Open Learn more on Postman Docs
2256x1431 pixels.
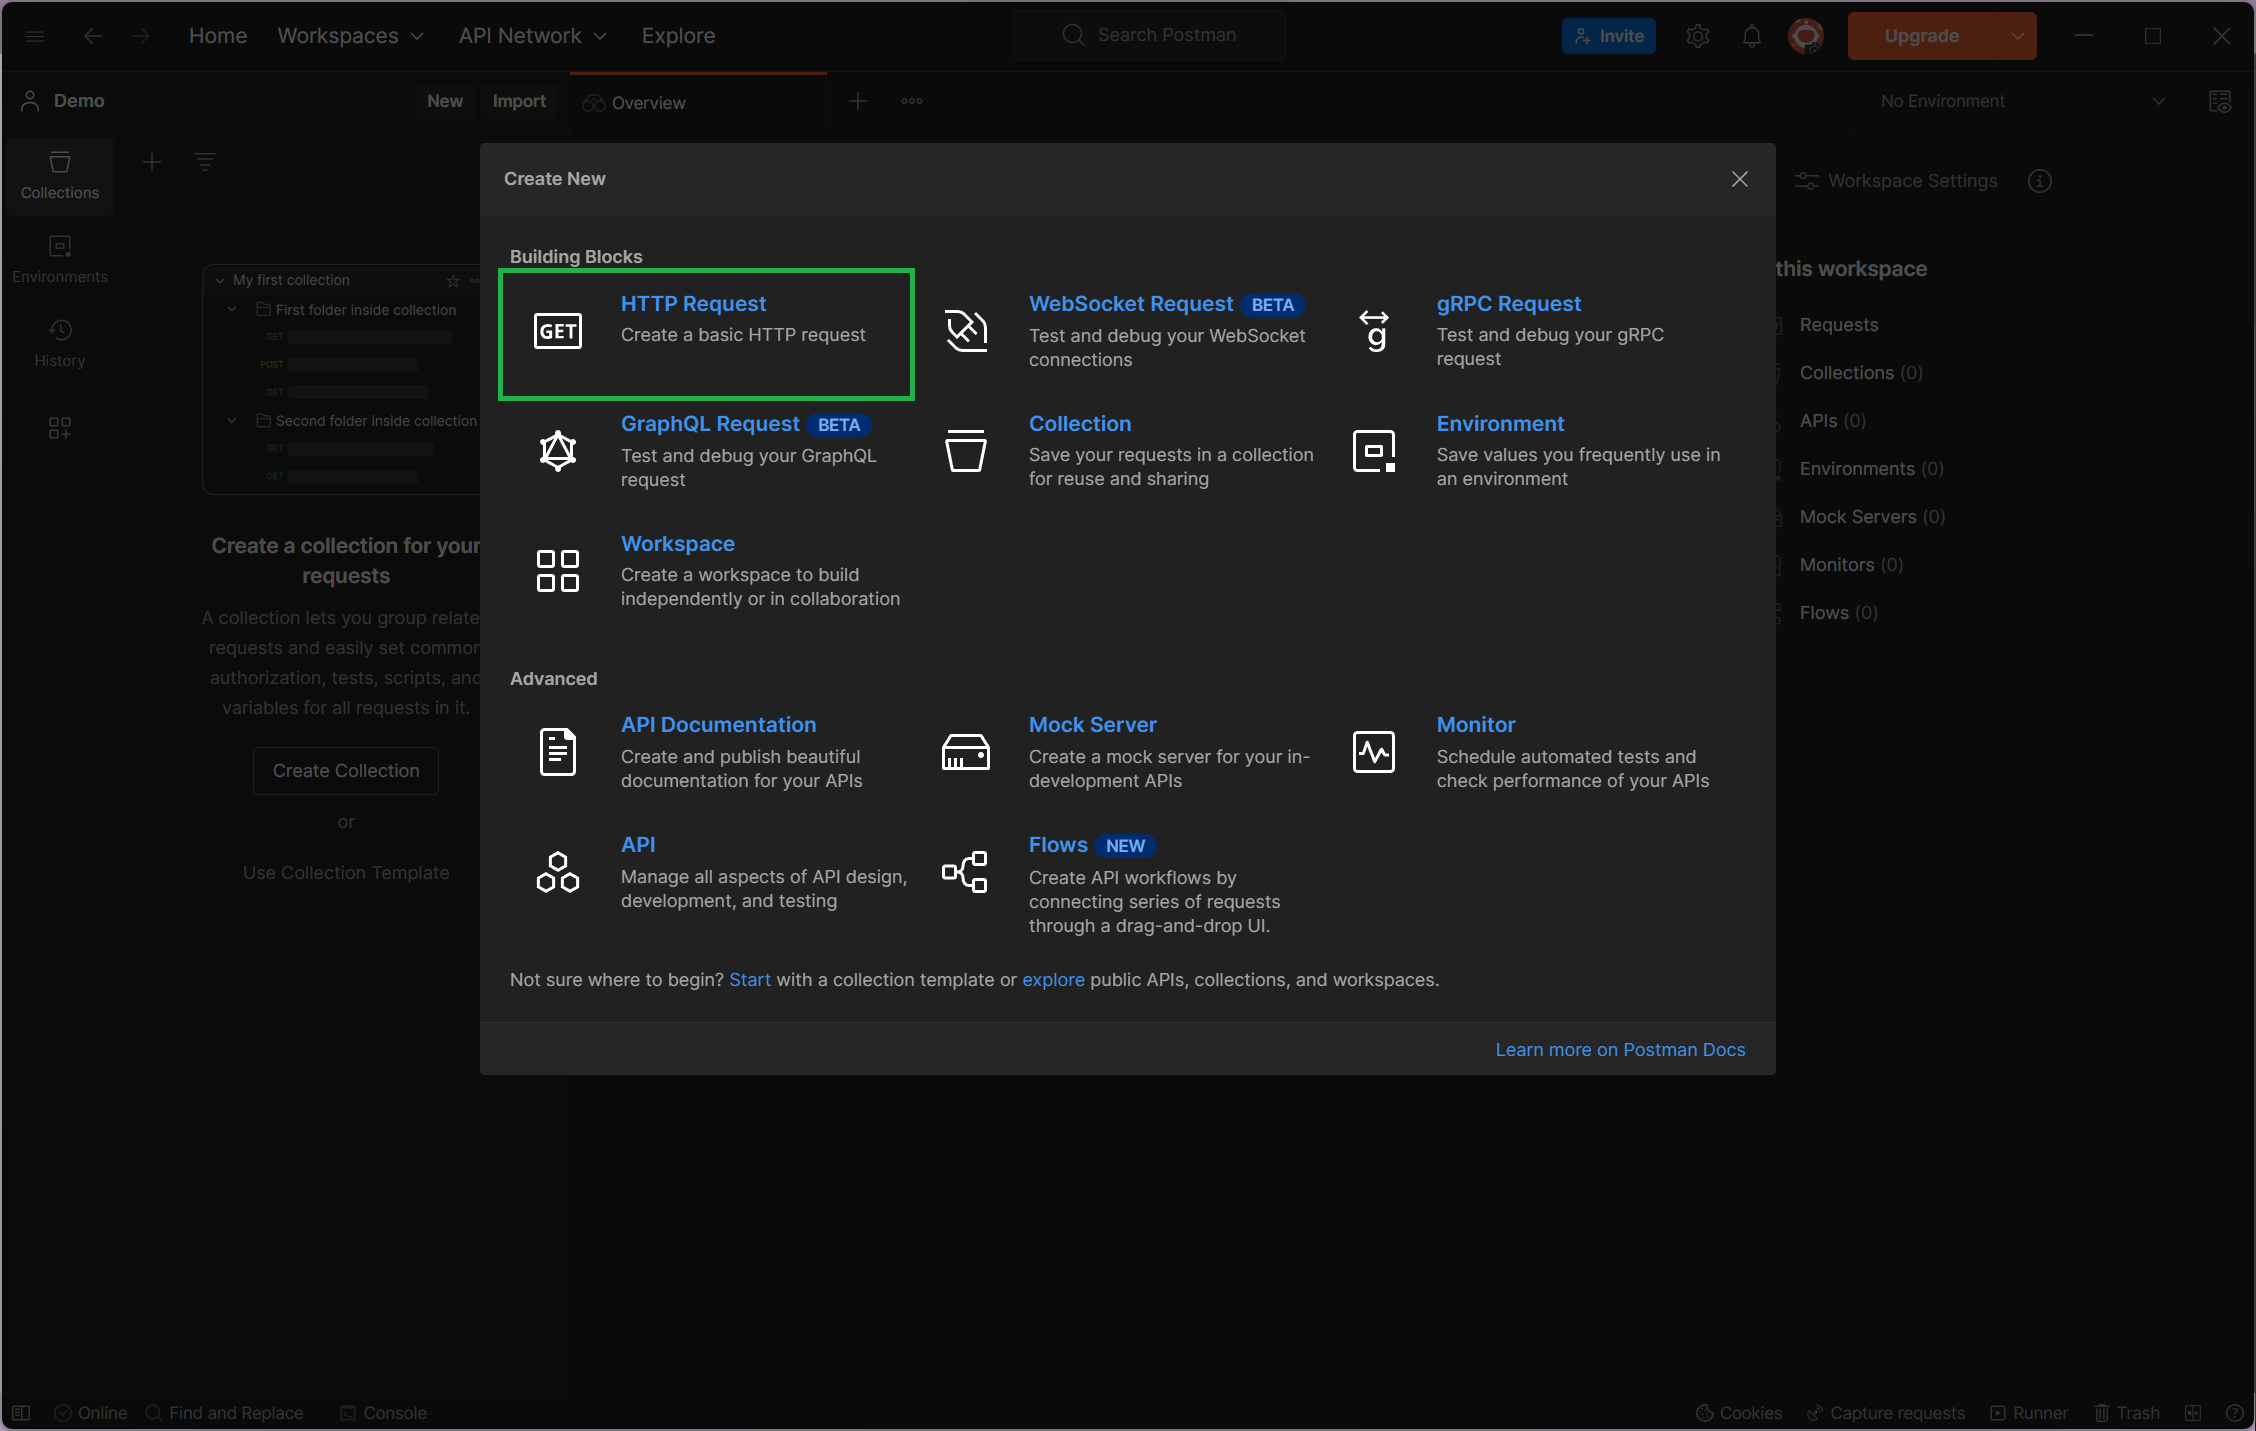coord(1620,1050)
